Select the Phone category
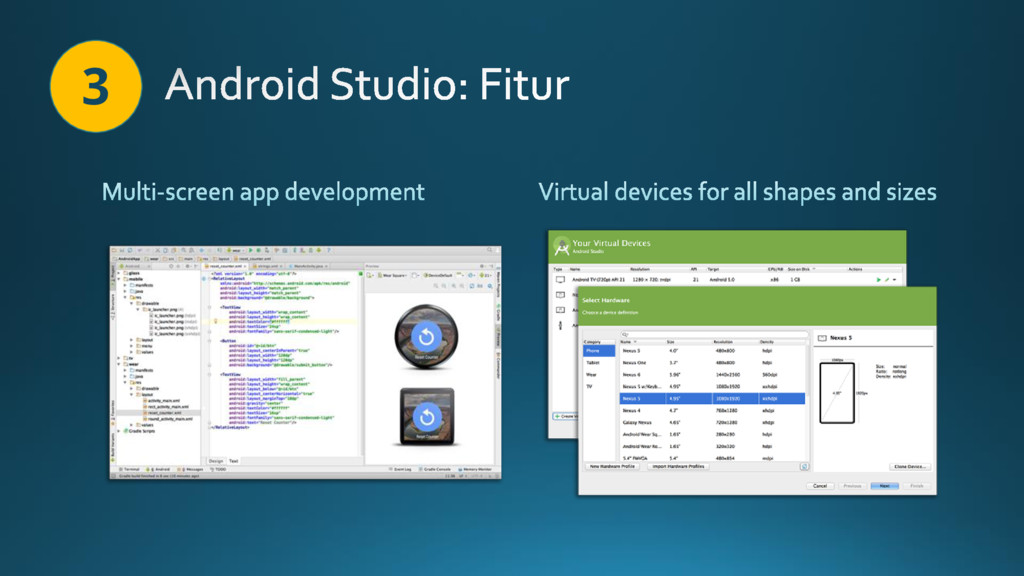 (598, 351)
